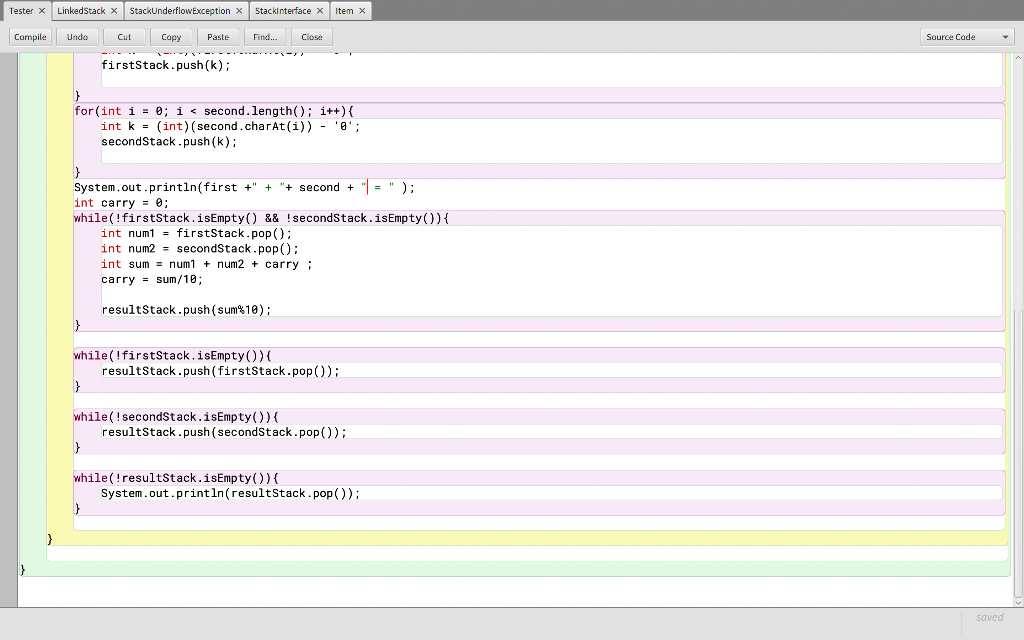Screen dimensions: 1024x640
Task: Click the Paste toolbar button
Action: pos(218,37)
